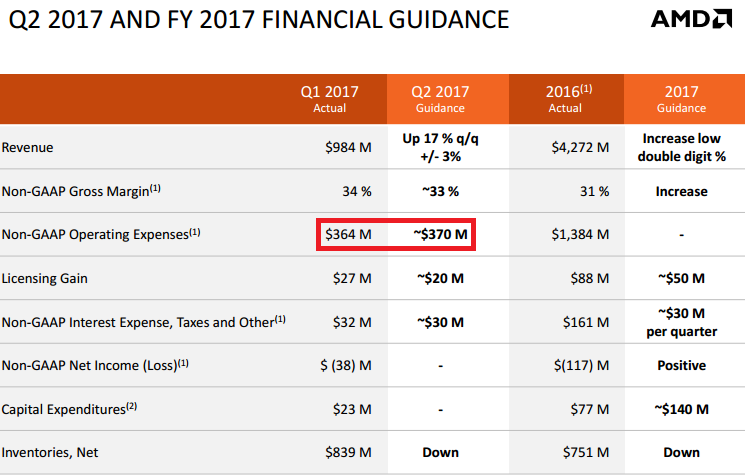Click the 2017 Guidance column header
745x476 pixels.
(x=681, y=98)
